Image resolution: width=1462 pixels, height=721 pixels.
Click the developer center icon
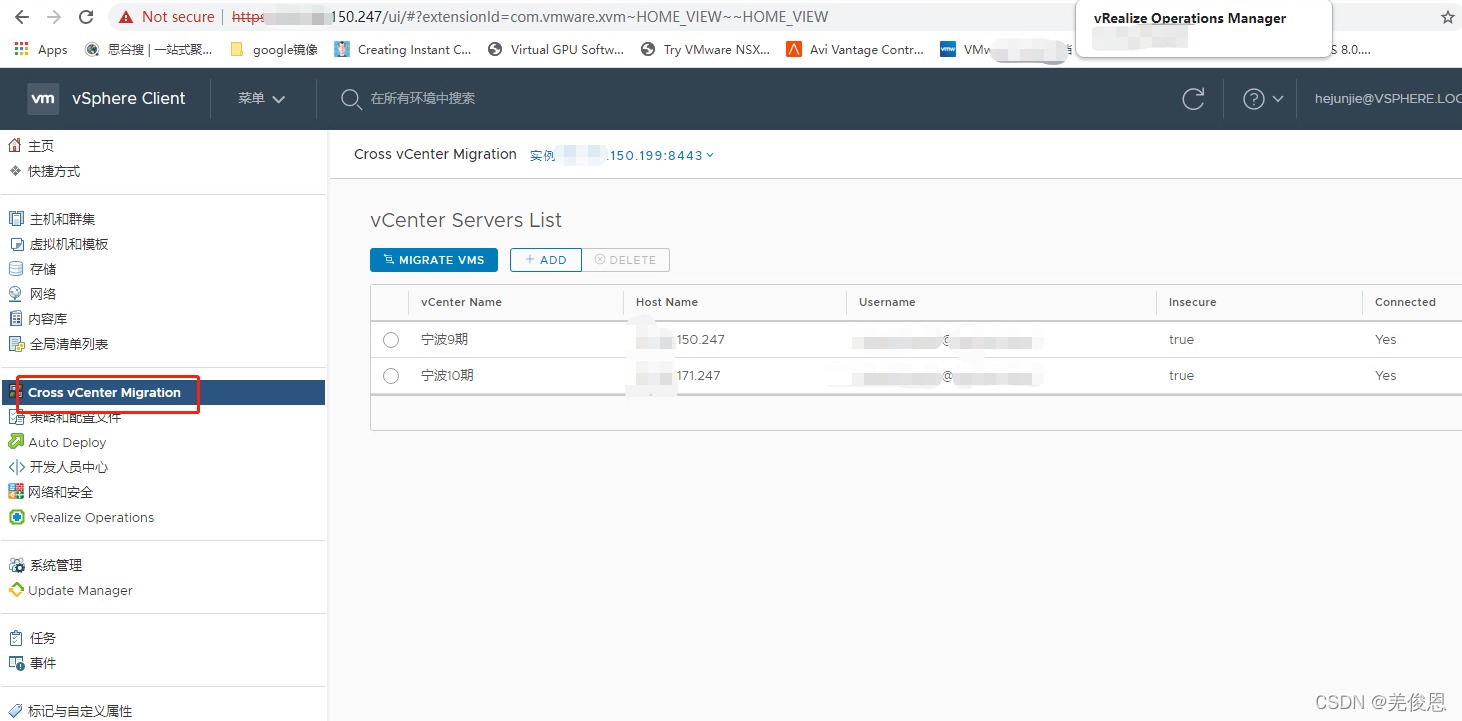point(16,467)
